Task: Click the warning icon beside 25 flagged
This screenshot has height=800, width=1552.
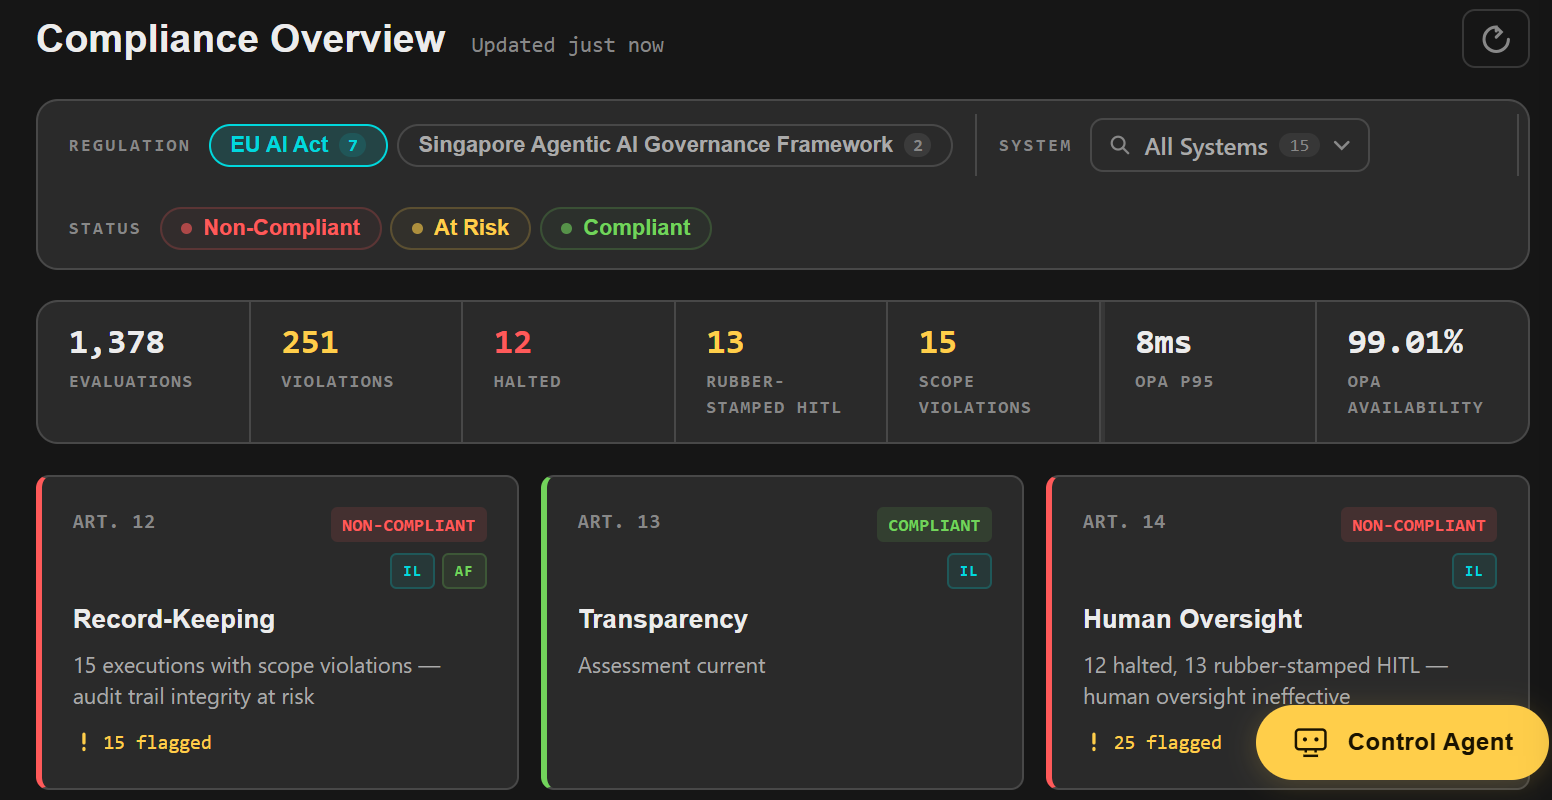Action: (1093, 742)
